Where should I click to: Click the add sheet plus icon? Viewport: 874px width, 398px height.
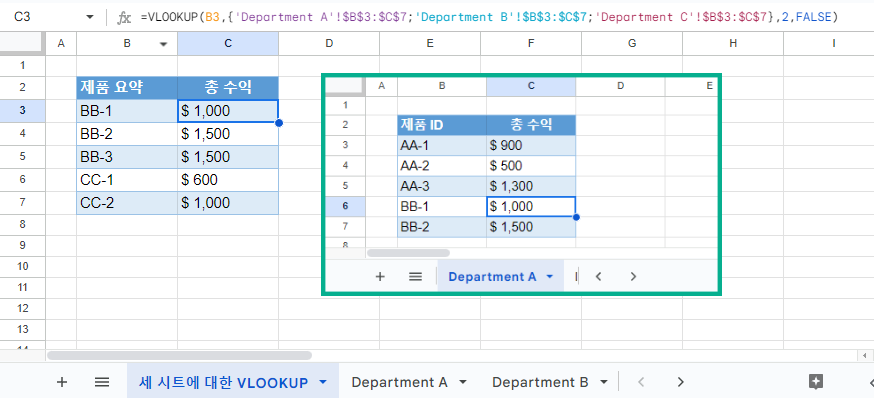click(x=62, y=382)
